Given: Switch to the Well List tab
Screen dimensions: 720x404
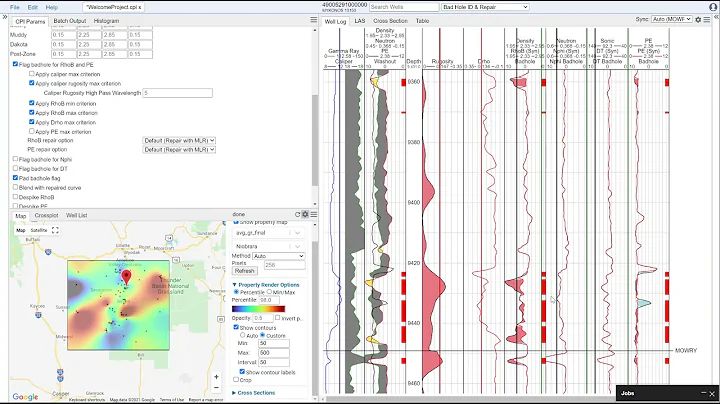Looking at the screenshot, I should tap(77, 215).
